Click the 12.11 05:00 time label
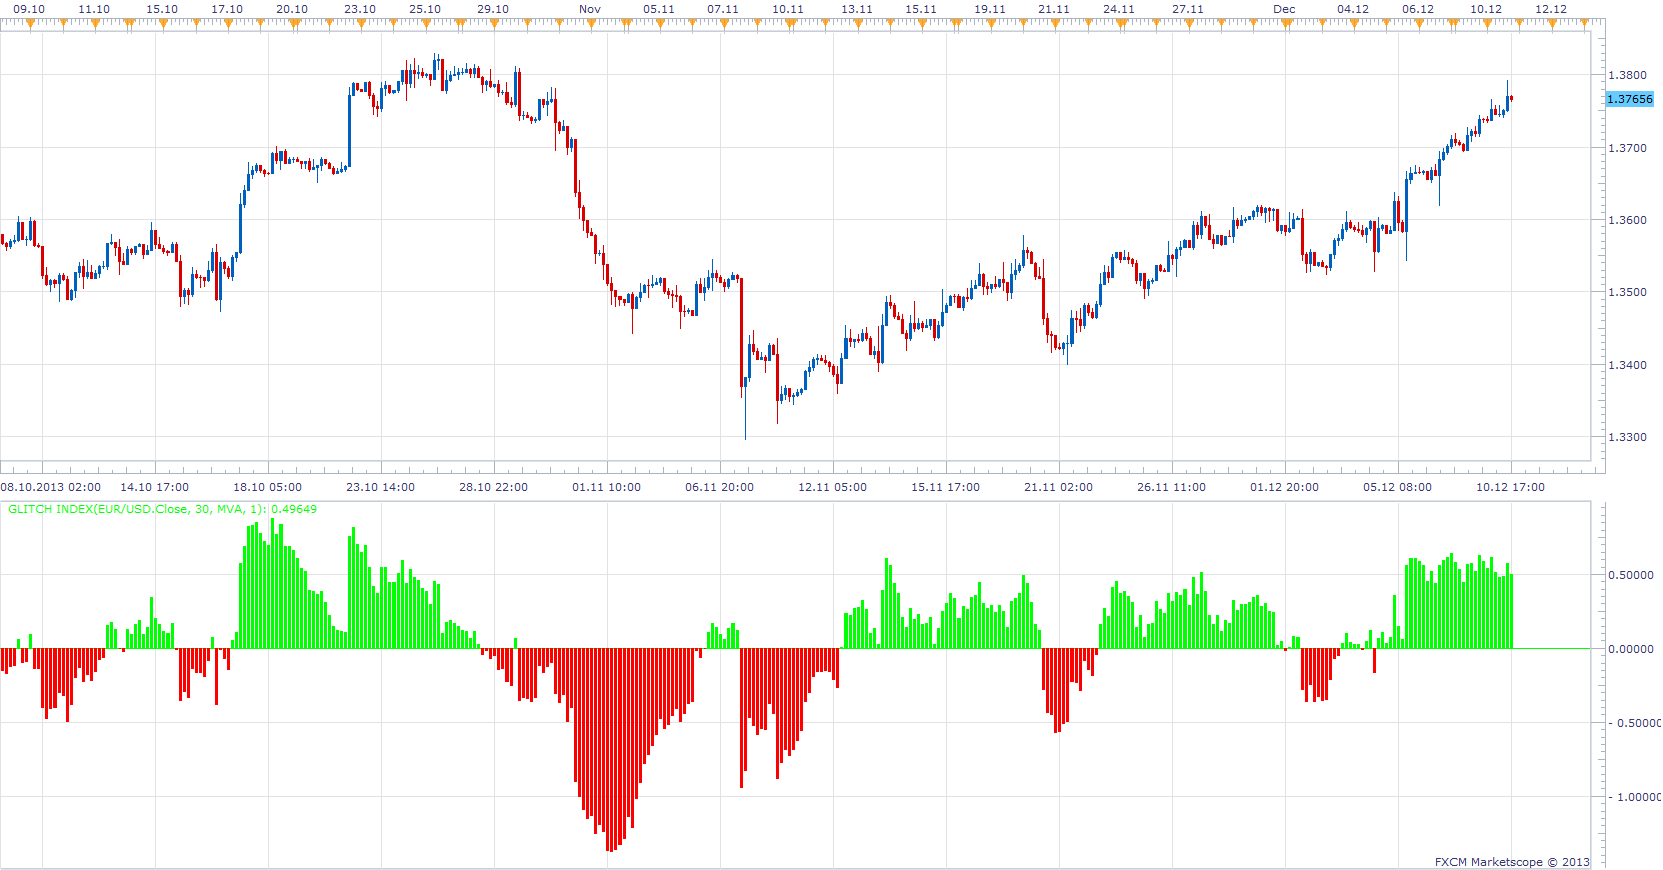Viewport: 1663px width, 870px height. point(832,487)
